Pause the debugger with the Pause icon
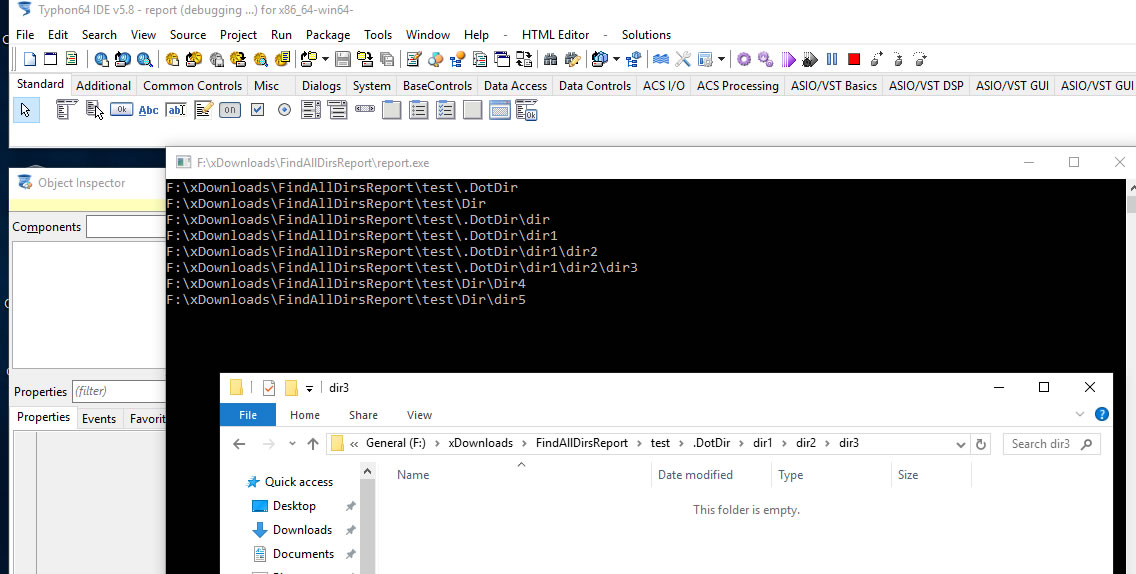Image resolution: width=1136 pixels, height=574 pixels. click(832, 59)
